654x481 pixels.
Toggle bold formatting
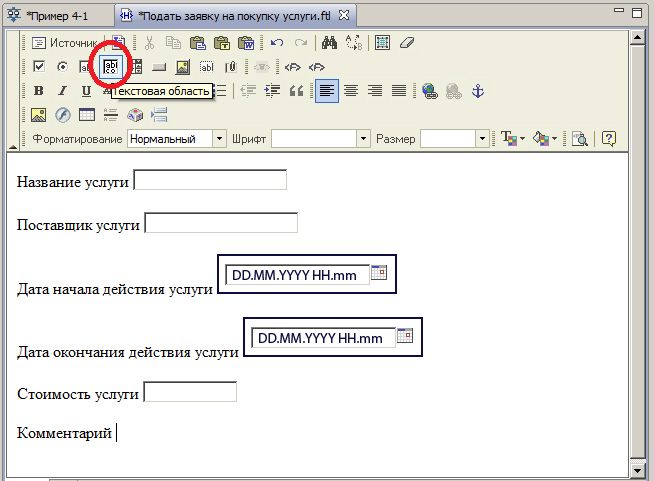pos(39,91)
